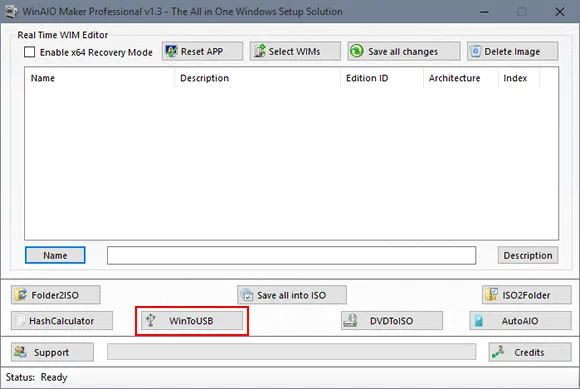
Task: Click the Name button below list
Action: point(55,255)
